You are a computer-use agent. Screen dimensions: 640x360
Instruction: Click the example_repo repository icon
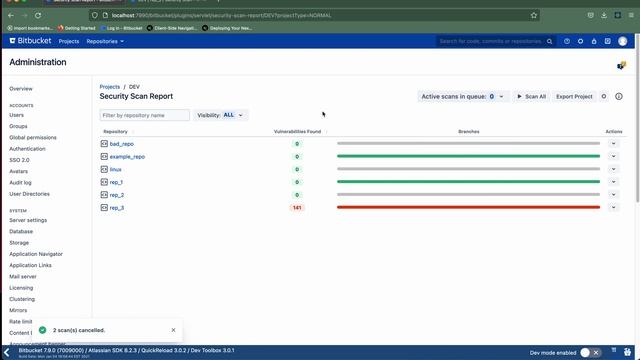[104, 156]
